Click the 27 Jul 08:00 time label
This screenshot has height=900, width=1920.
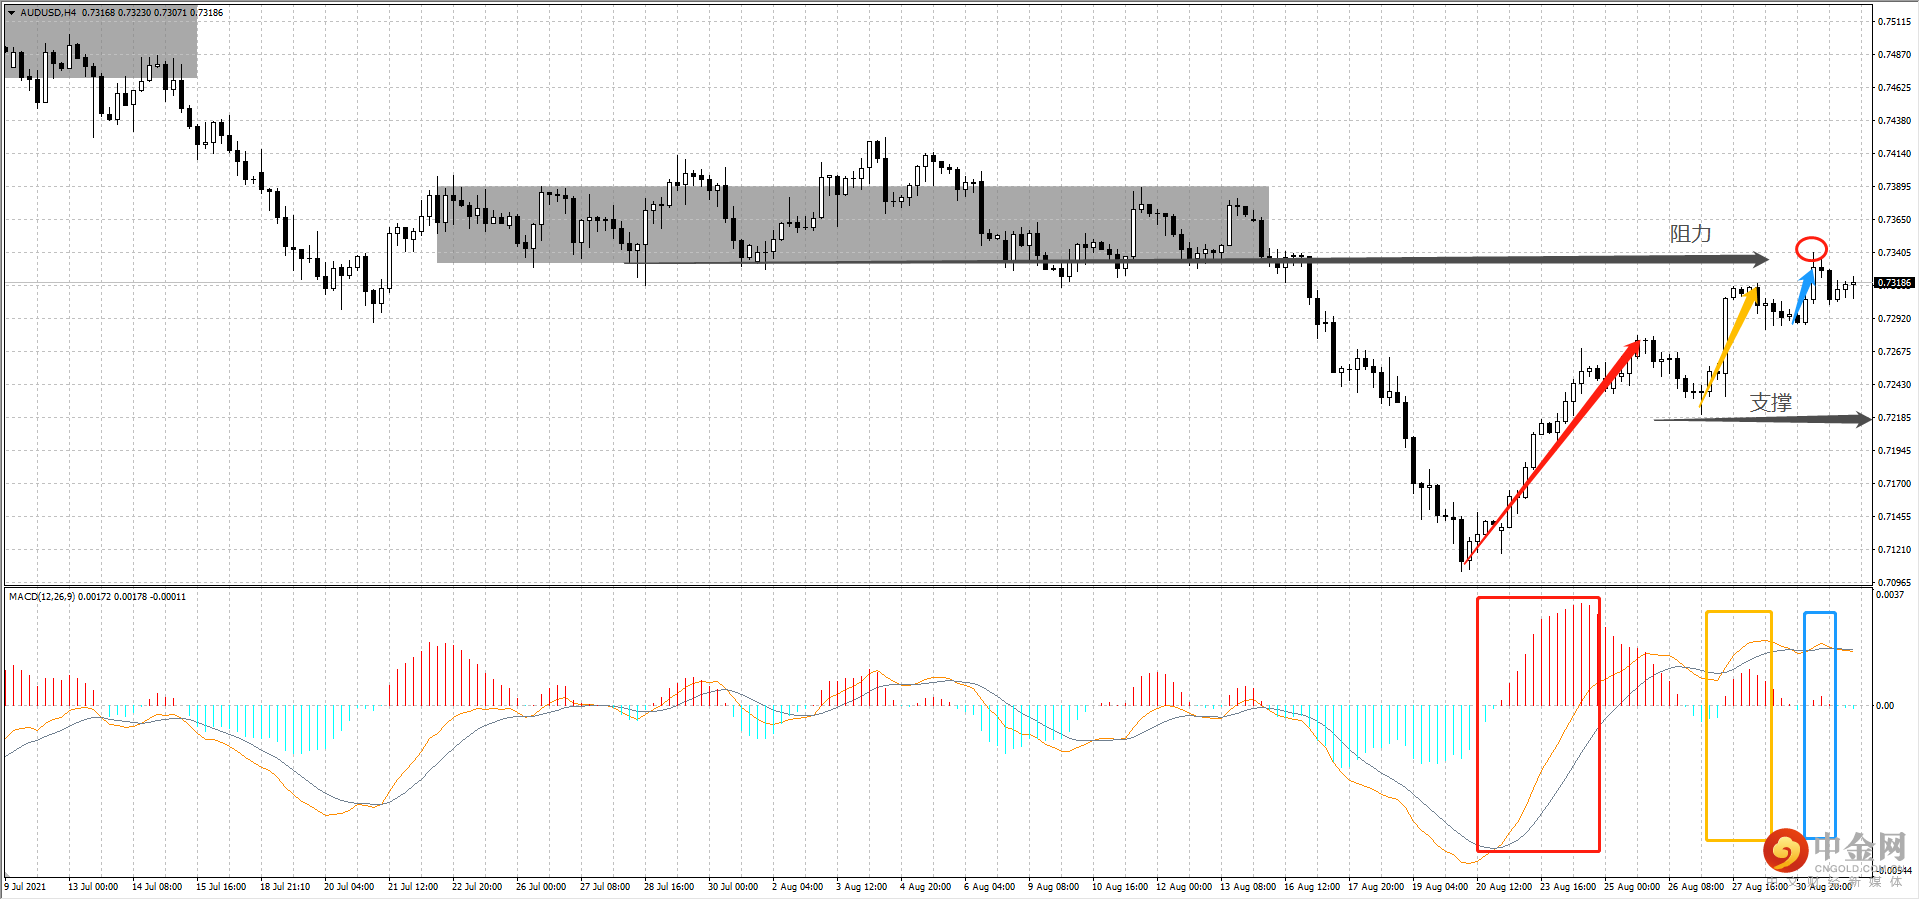coord(605,887)
